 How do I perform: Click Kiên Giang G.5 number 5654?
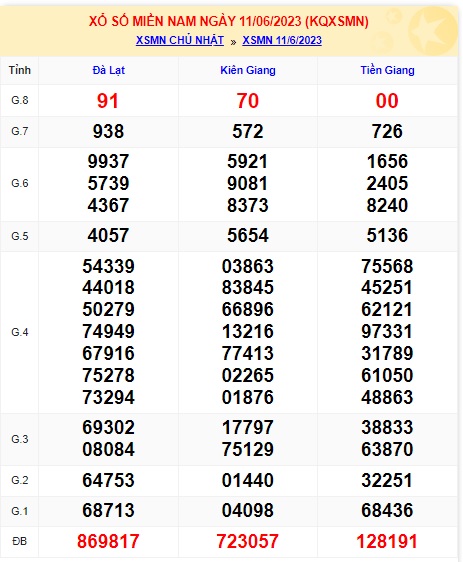[x=248, y=235]
